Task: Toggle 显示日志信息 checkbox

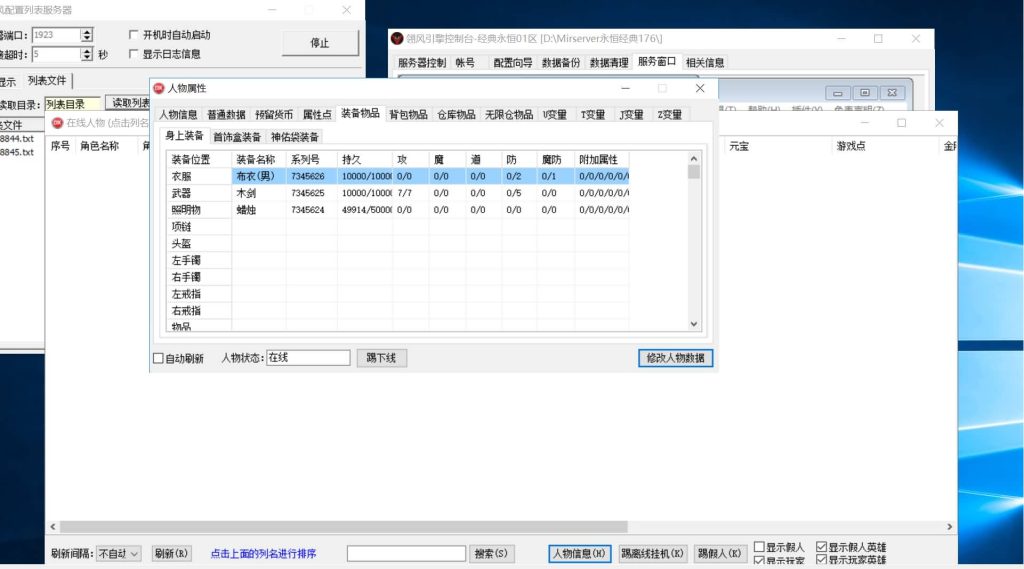Action: coord(134,54)
